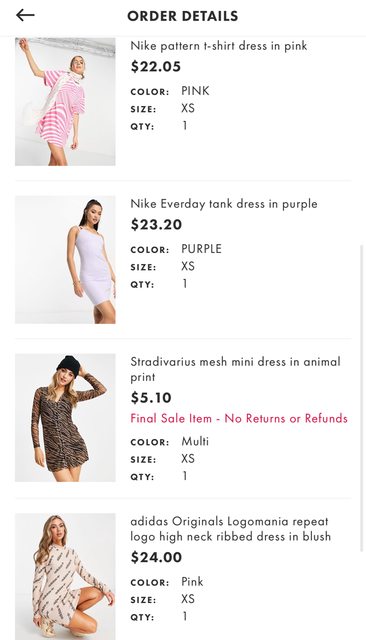Click the PURPLE color value
This screenshot has height=640, width=366.
[x=202, y=249]
